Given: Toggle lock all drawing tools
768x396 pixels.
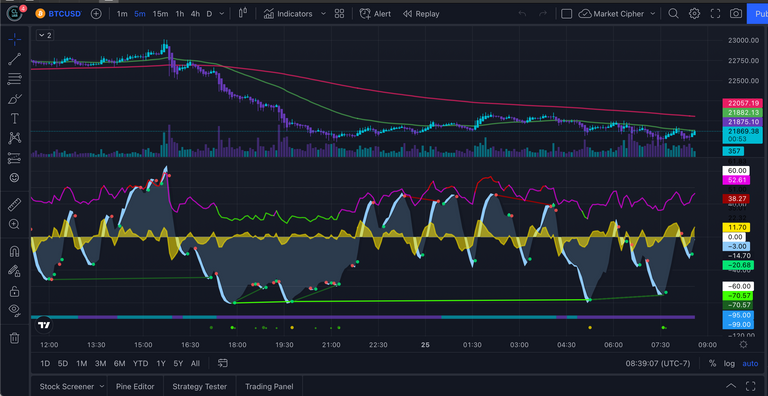Looking at the screenshot, I should click(15, 291).
